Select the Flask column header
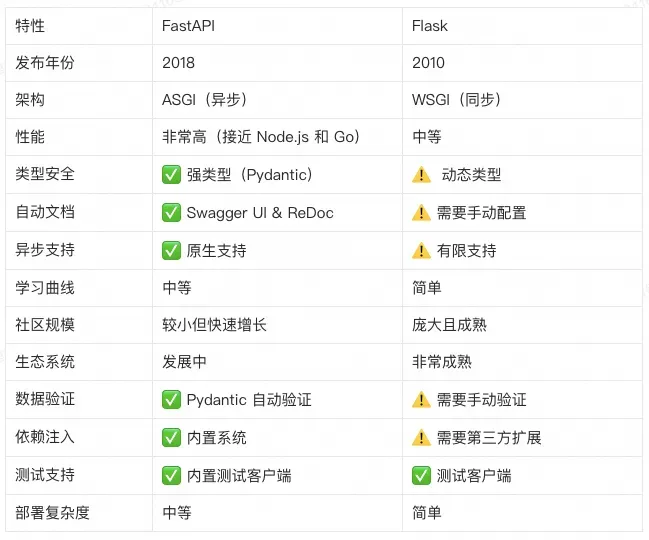Screen dimensions: 649x540 (x=430, y=26)
